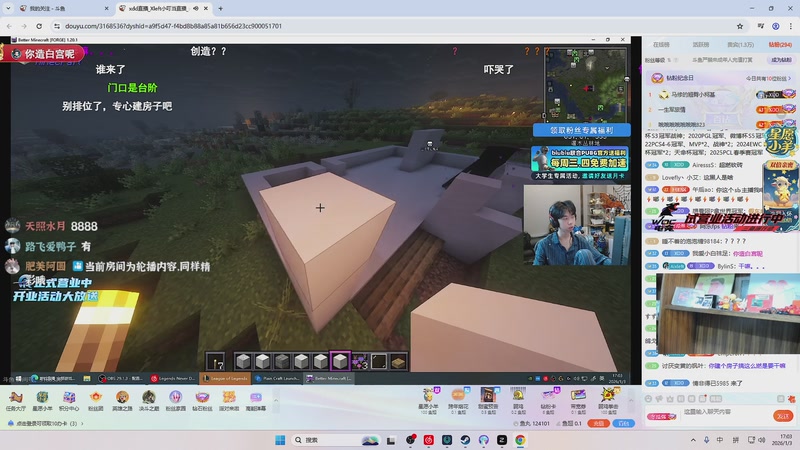Screen dimensions: 800x450
Task: Open the Chrome three-dot menu
Action: pos(791,26)
